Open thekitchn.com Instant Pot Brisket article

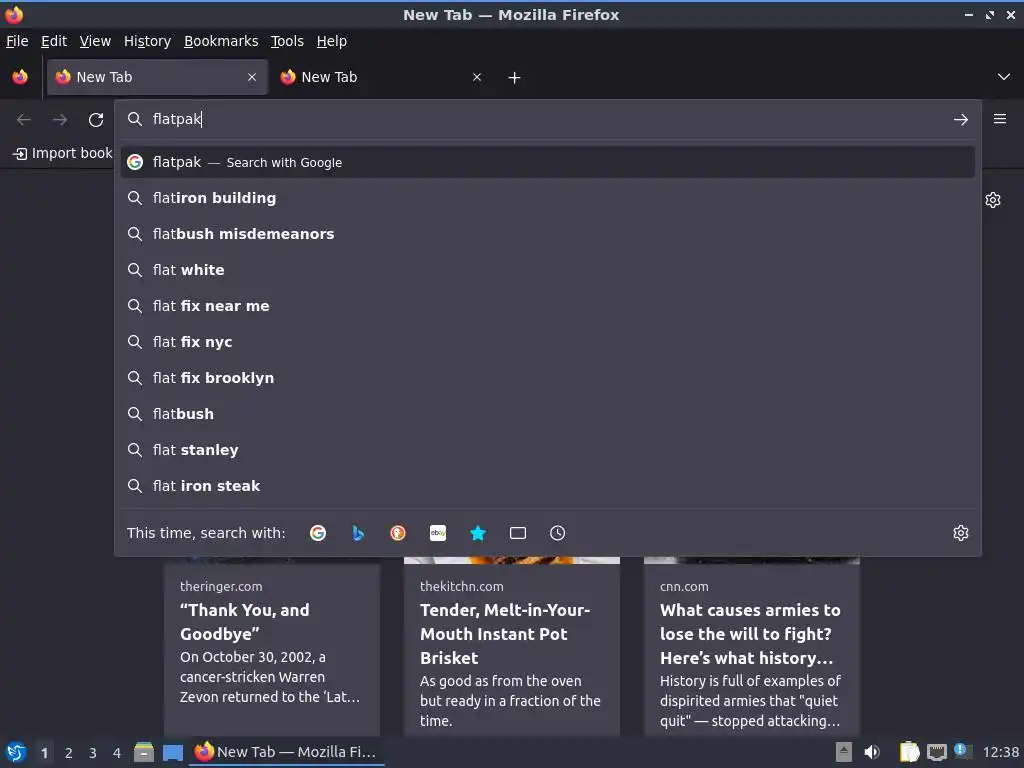pos(512,647)
